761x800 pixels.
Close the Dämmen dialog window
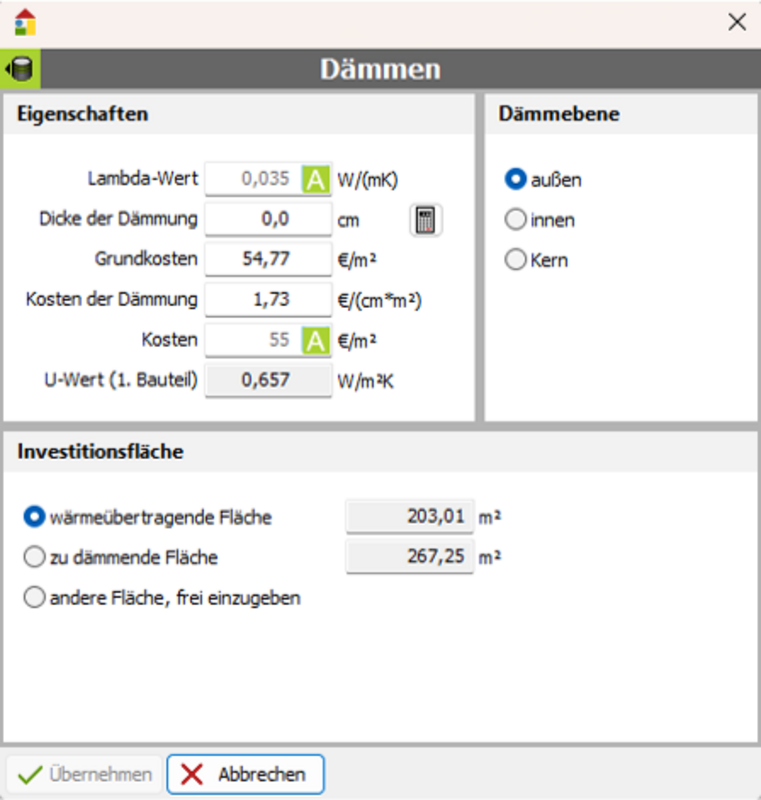tap(737, 22)
